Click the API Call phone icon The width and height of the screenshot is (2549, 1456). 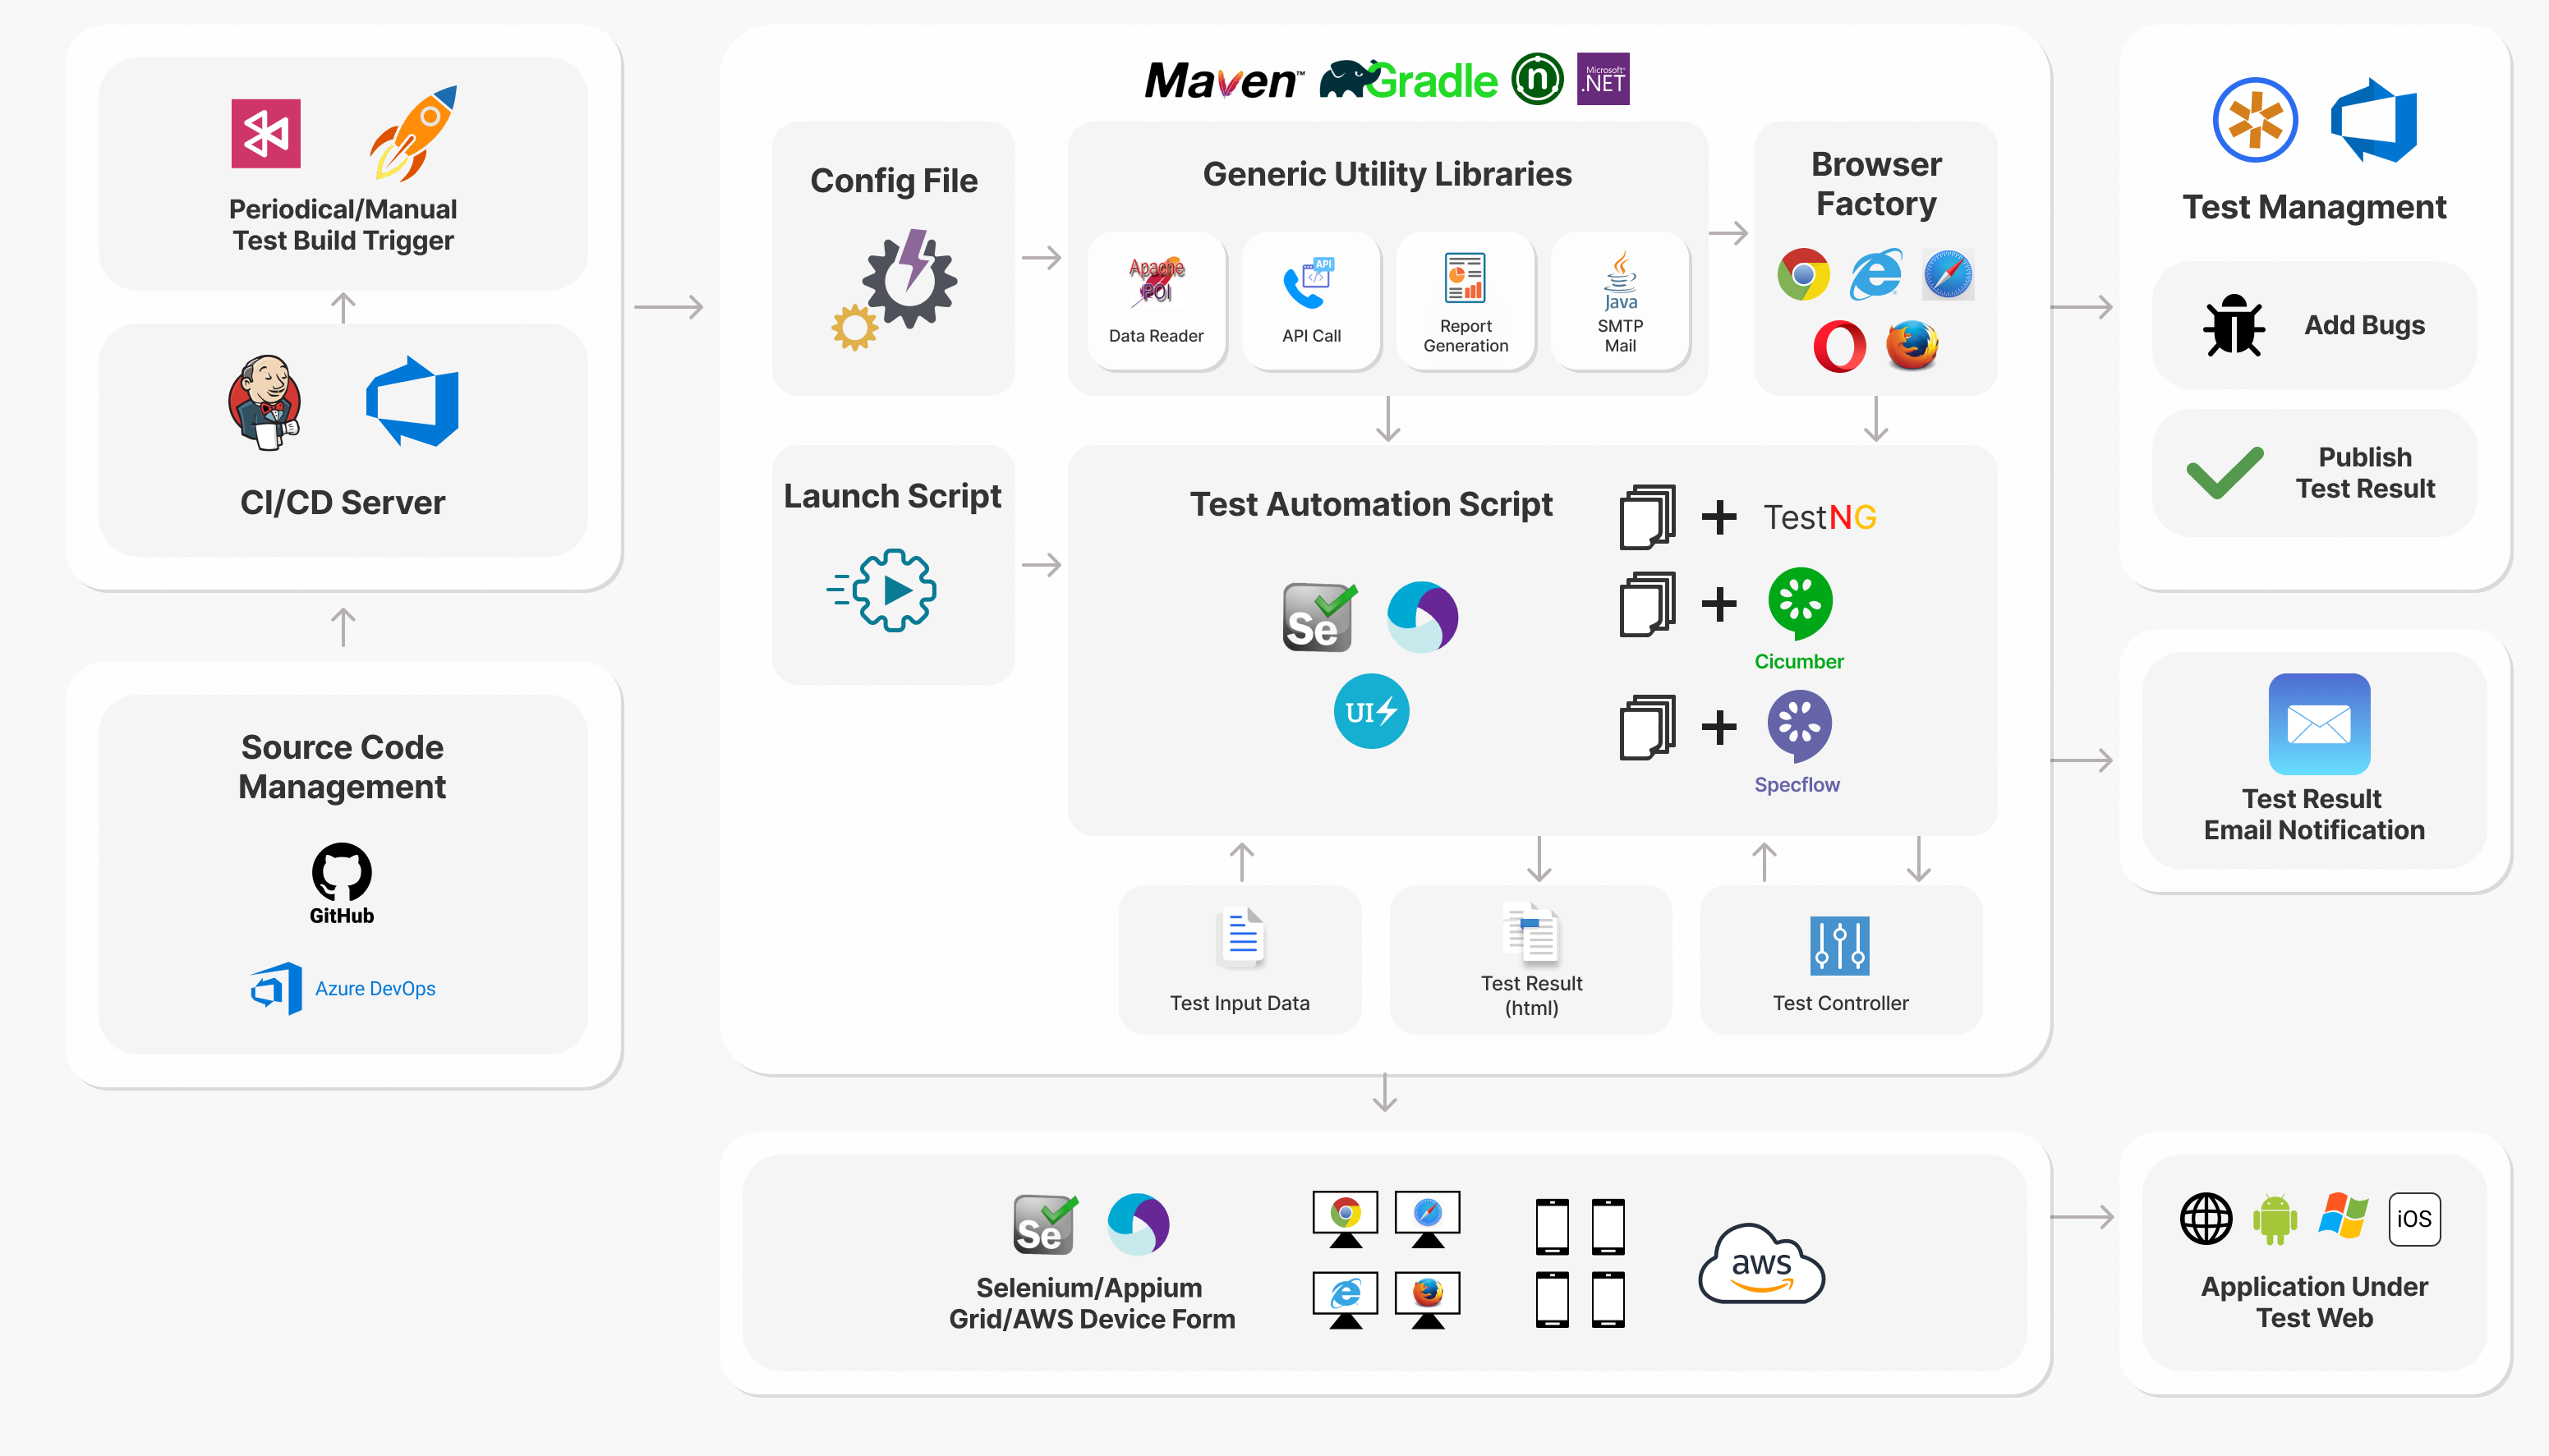1310,285
